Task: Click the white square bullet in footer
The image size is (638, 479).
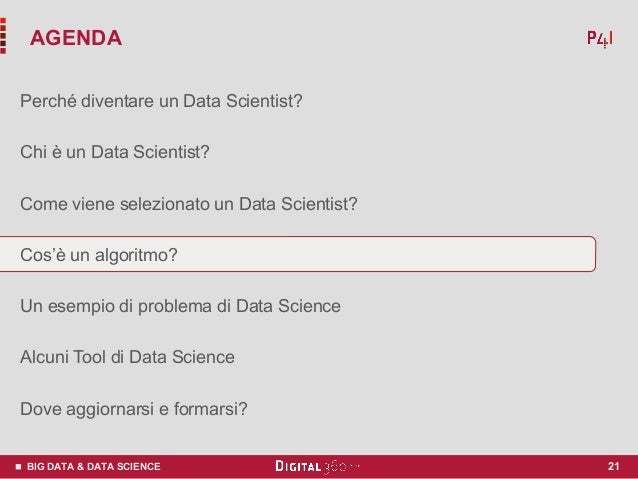Action: (18, 466)
